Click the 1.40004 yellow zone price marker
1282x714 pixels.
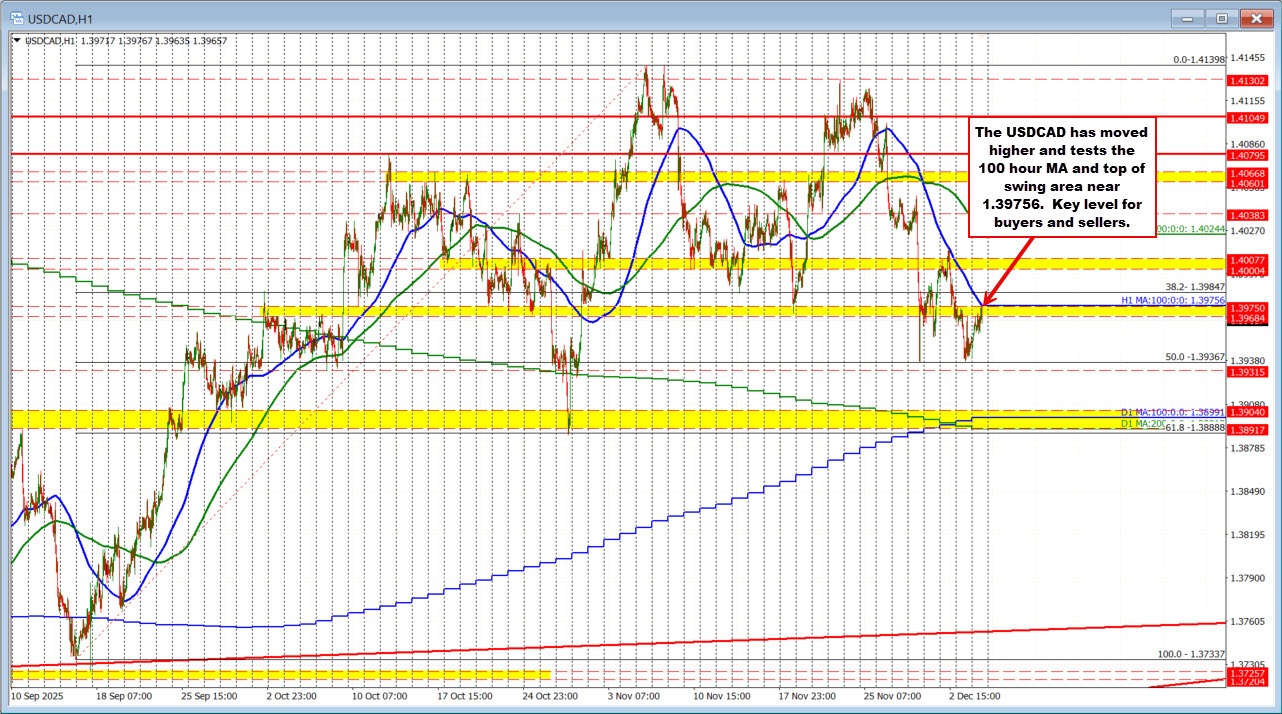[x=1250, y=271]
